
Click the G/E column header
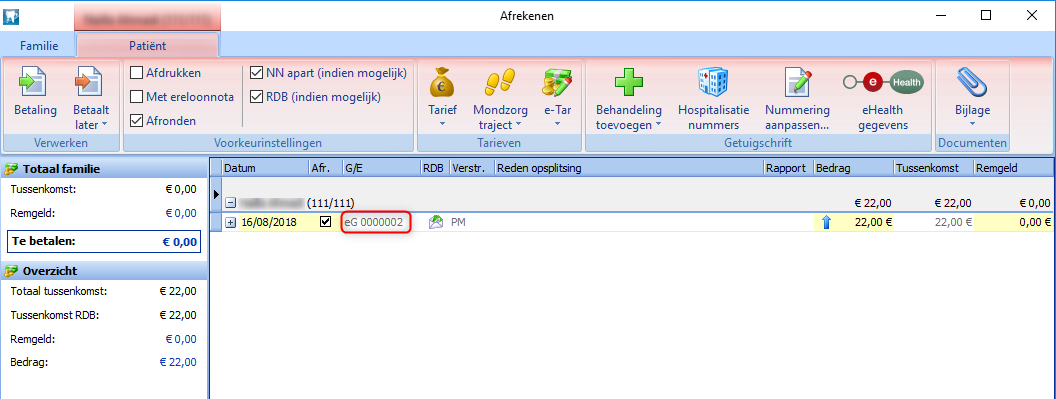(381, 168)
